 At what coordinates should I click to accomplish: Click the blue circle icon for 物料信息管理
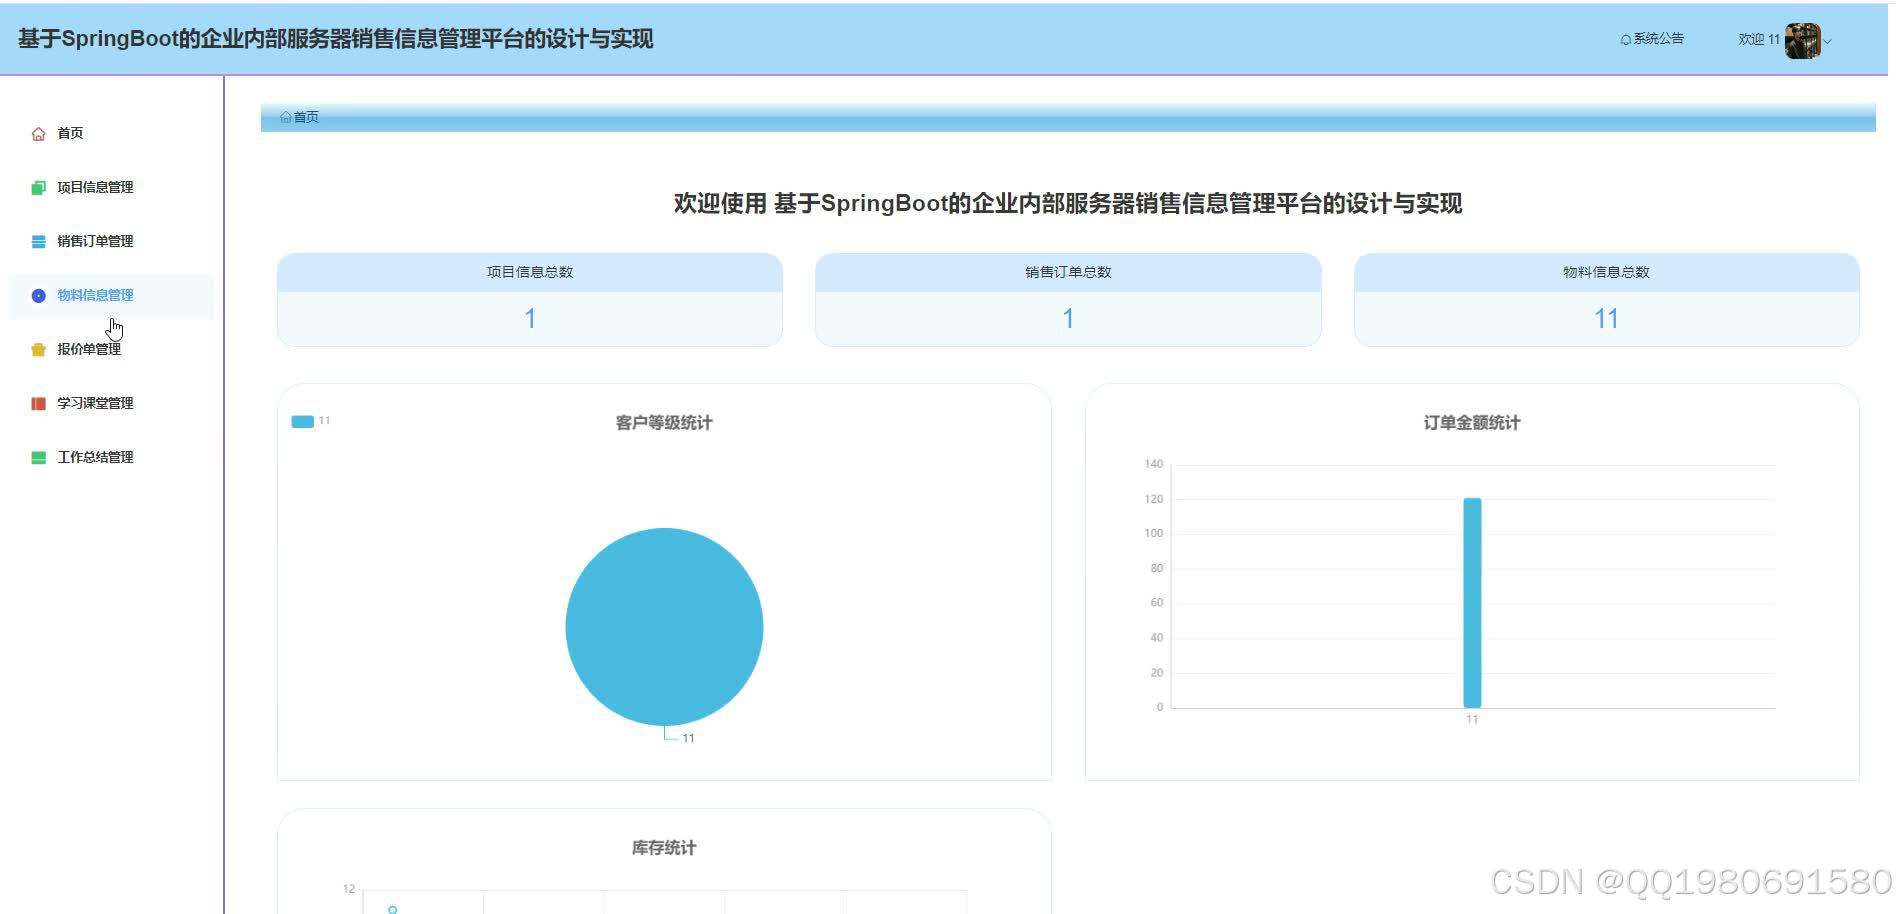[37, 295]
